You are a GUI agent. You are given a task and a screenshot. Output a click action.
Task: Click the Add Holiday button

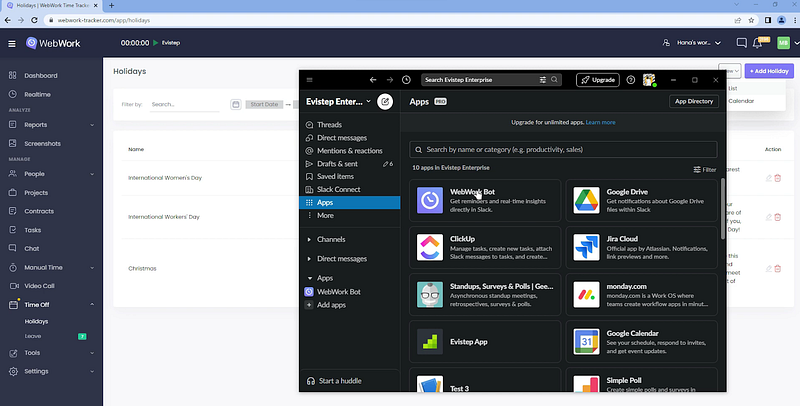769,71
